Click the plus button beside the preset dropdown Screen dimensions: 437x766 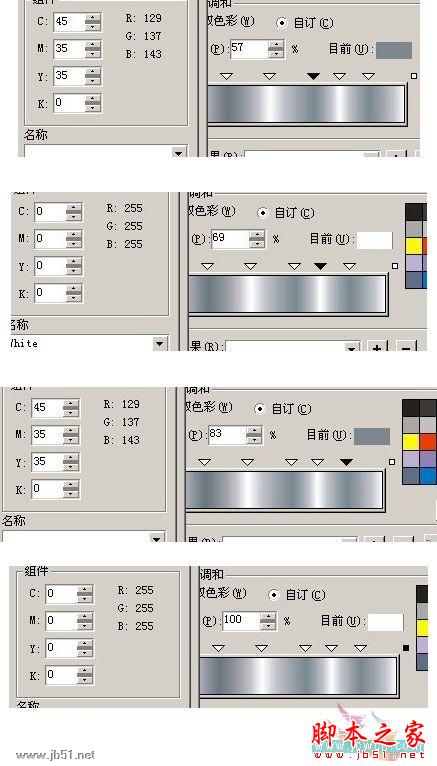click(x=377, y=348)
